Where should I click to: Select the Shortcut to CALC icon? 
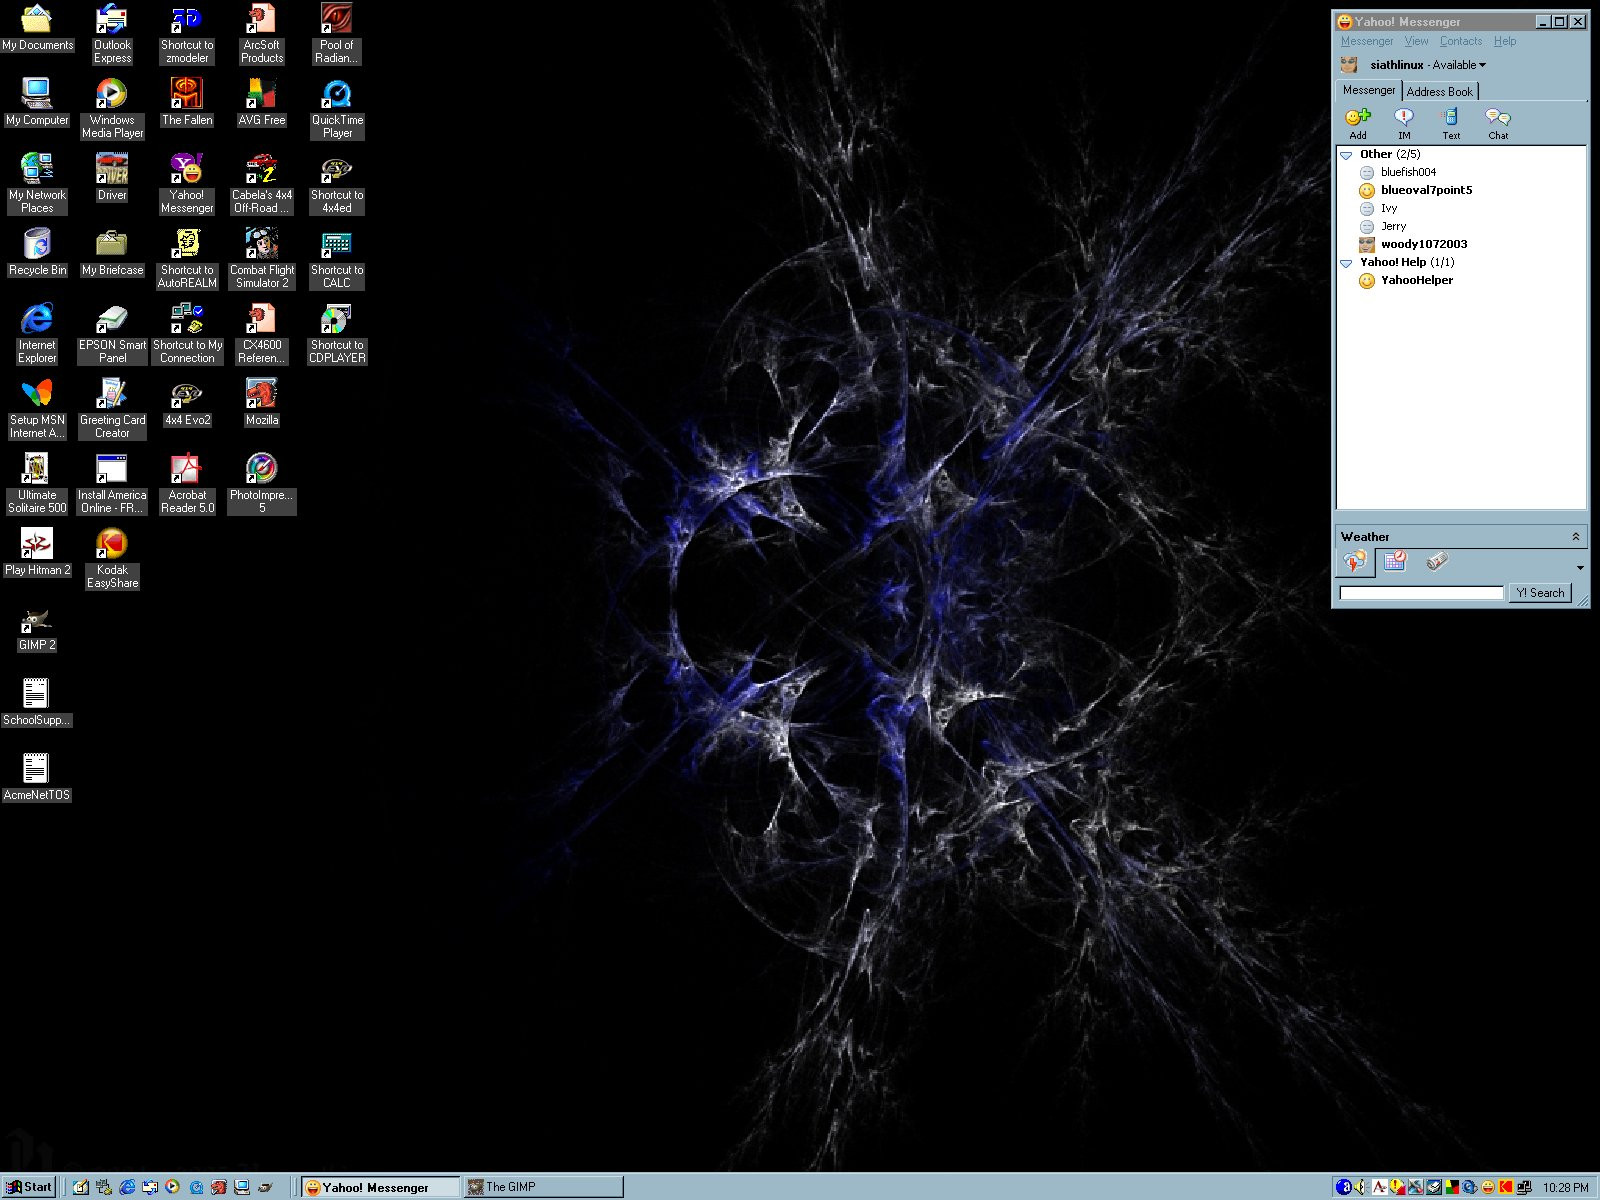337,258
